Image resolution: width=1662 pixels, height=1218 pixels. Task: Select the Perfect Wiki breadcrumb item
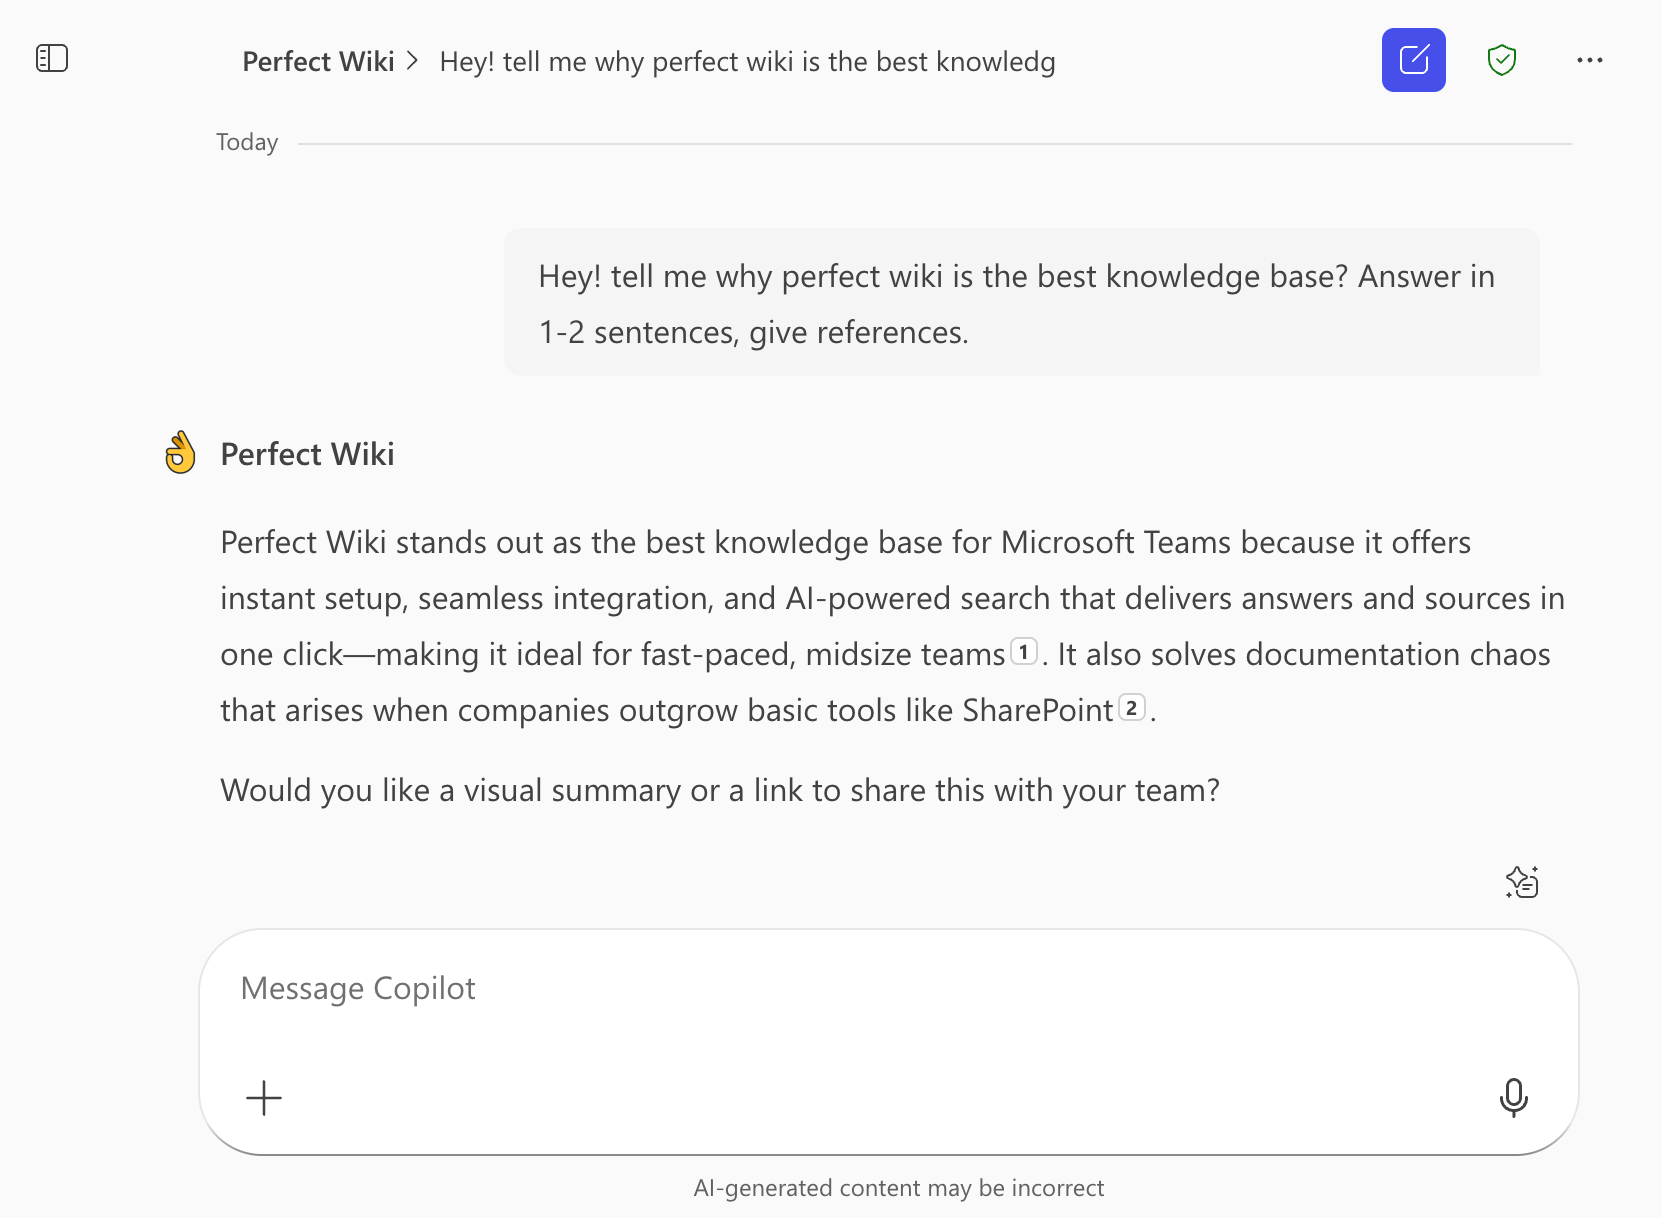[318, 61]
